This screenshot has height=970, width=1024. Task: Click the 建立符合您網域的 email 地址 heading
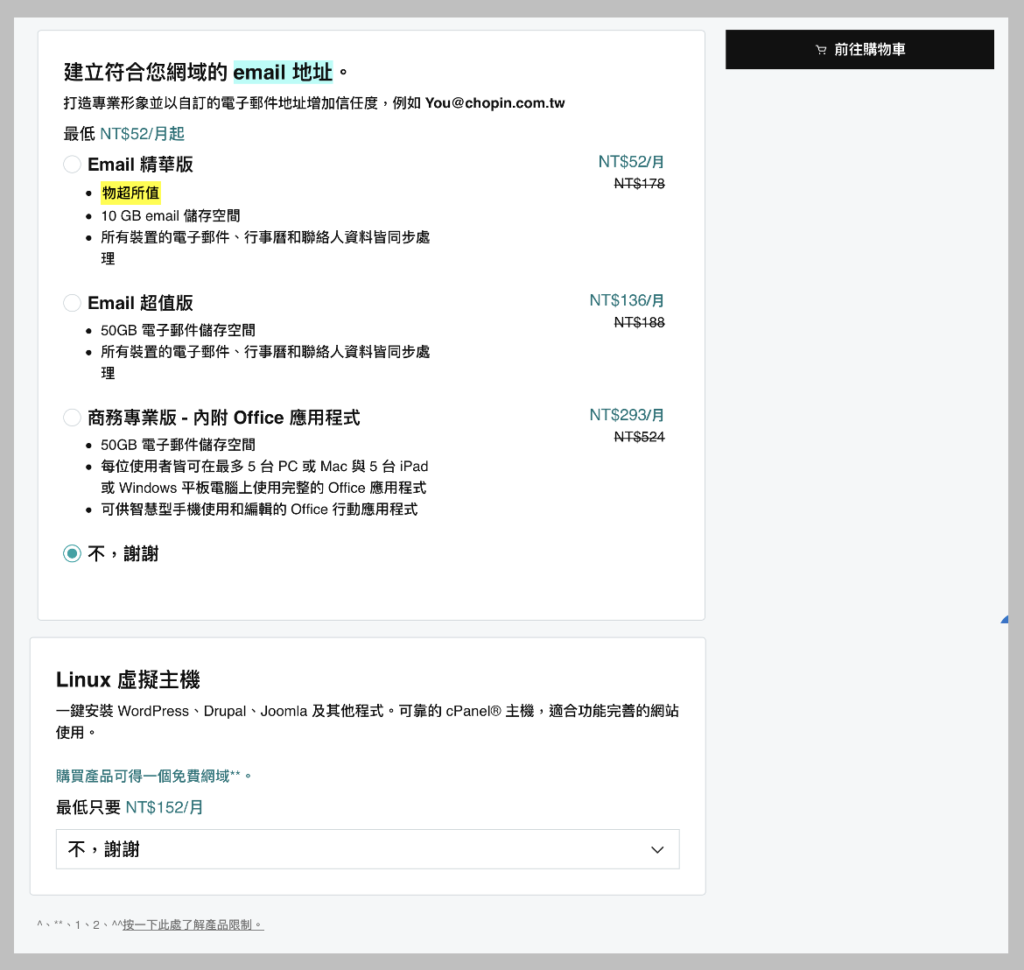pyautogui.click(x=206, y=72)
